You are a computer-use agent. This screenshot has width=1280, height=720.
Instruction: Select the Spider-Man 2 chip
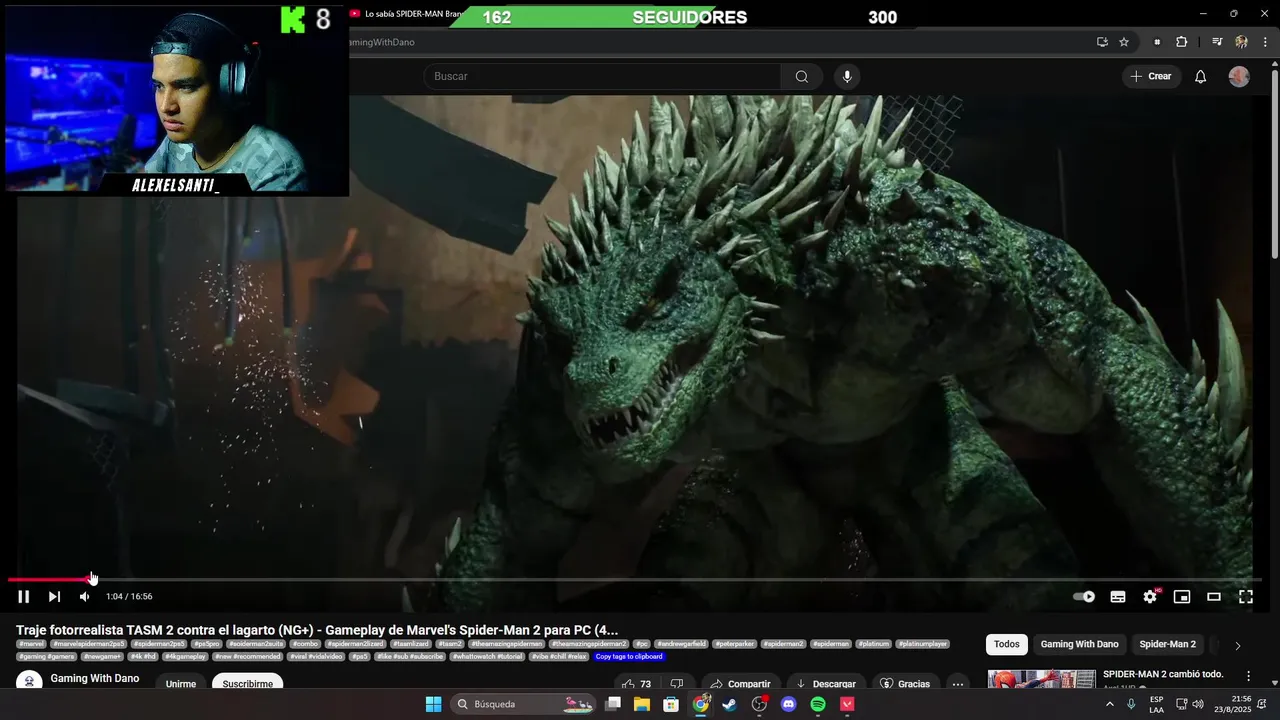click(x=1168, y=645)
